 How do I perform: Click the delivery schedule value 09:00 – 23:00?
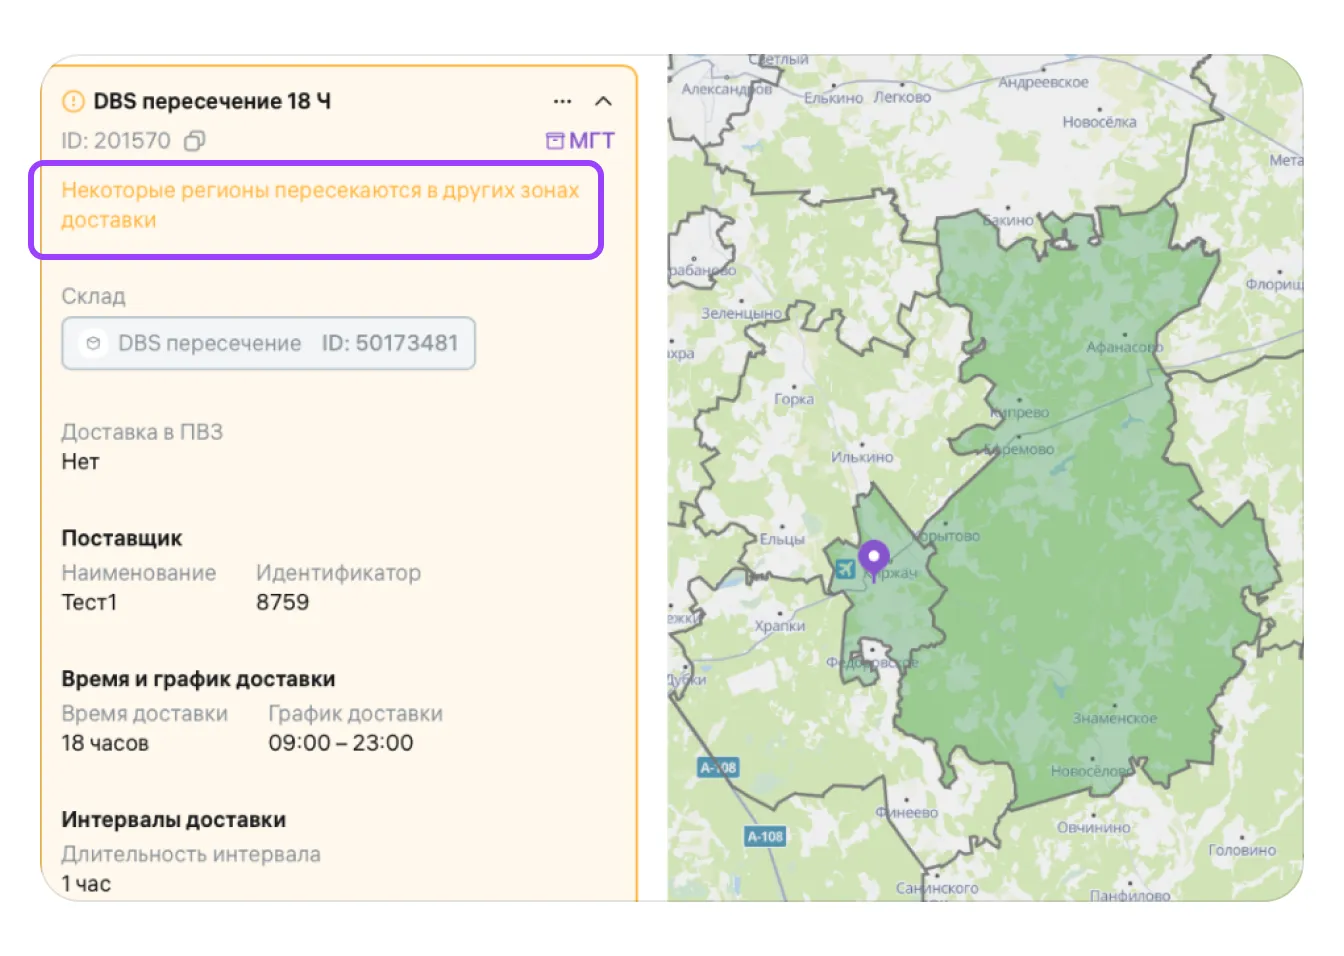(340, 744)
